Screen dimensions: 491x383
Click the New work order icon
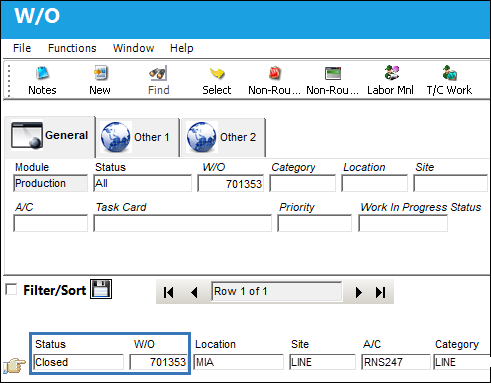point(100,73)
